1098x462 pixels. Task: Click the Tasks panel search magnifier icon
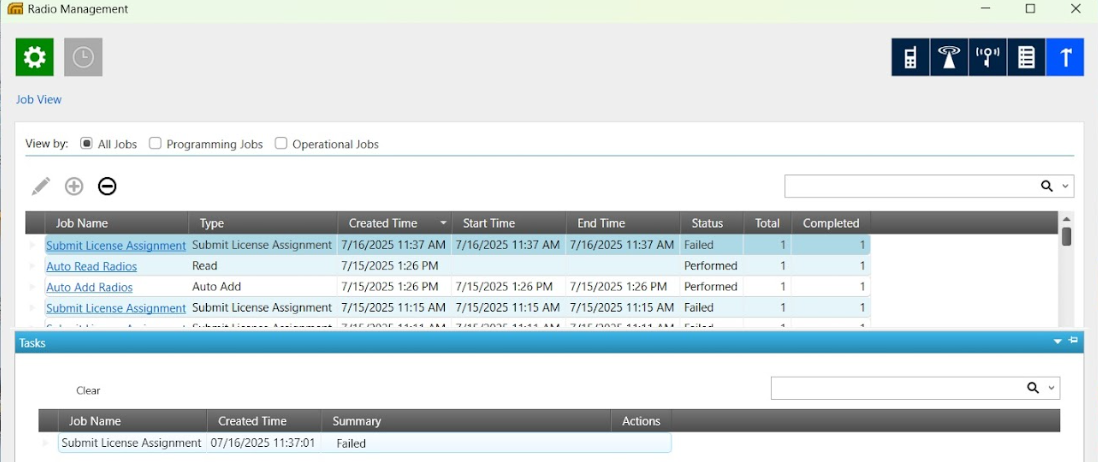tap(1033, 388)
